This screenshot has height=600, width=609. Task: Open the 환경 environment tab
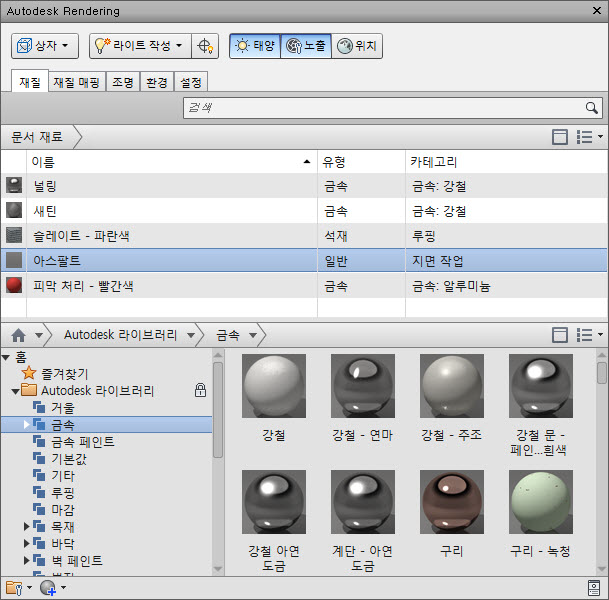pyautogui.click(x=157, y=82)
